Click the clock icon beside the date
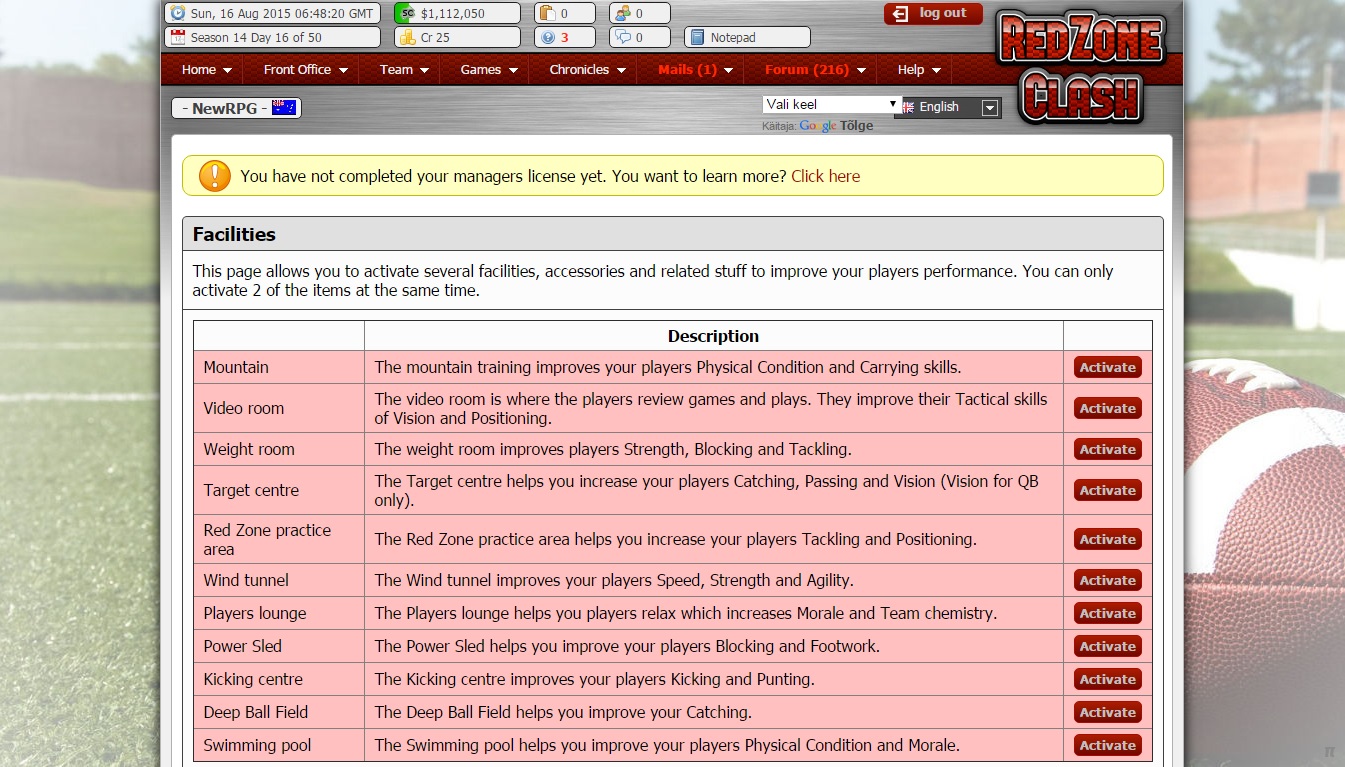 pyautogui.click(x=178, y=13)
